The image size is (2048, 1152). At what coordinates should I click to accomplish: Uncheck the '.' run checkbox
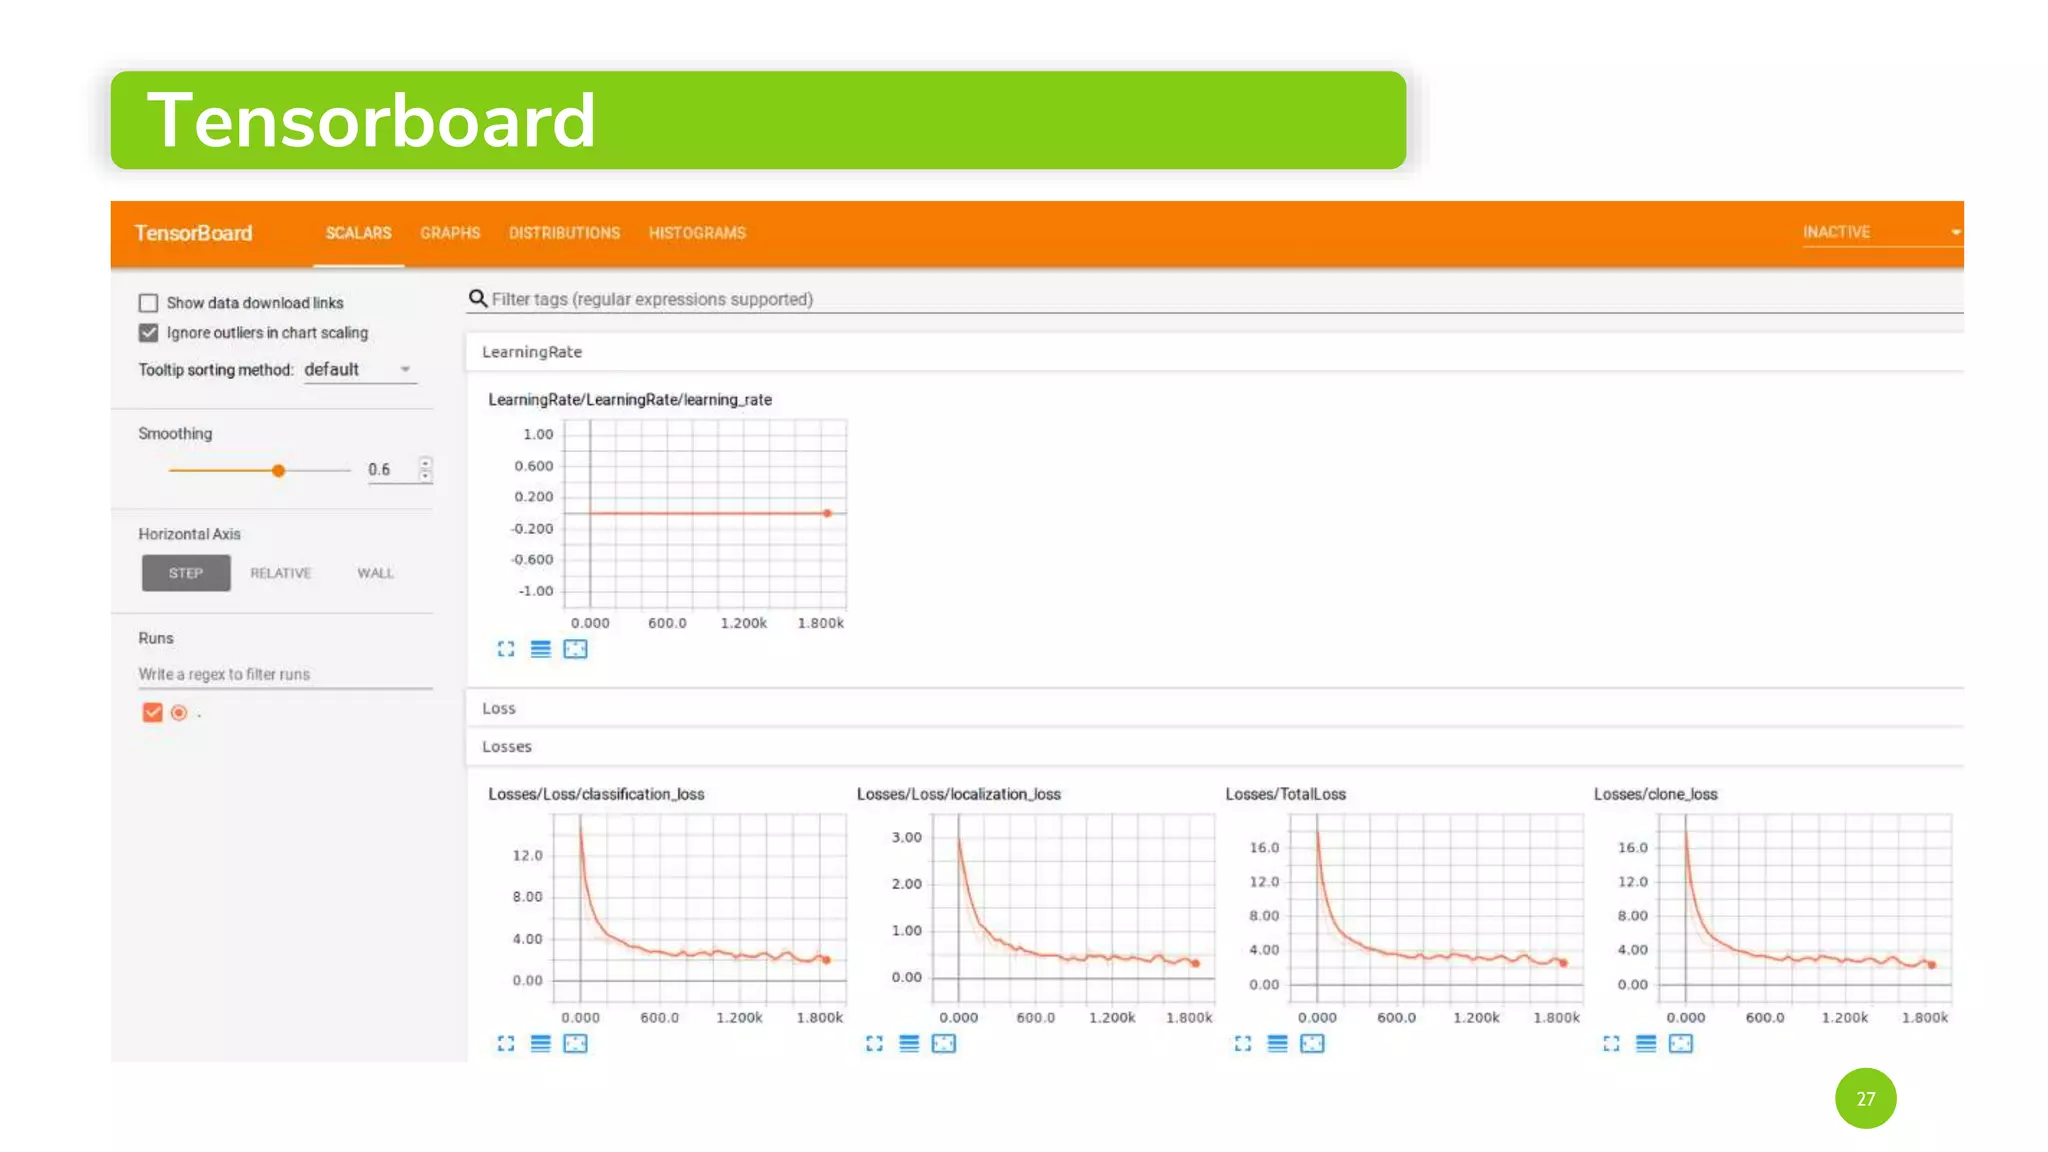click(152, 712)
